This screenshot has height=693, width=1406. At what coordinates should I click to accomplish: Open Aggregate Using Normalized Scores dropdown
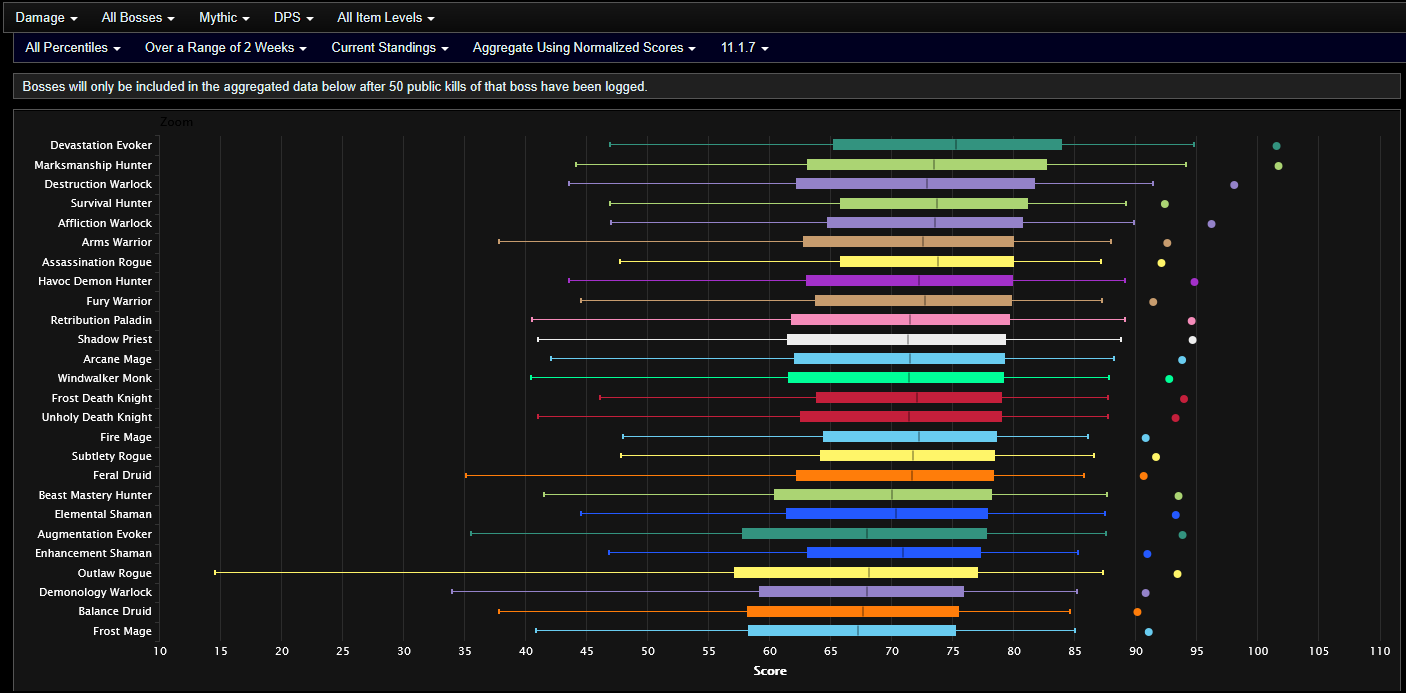point(585,47)
